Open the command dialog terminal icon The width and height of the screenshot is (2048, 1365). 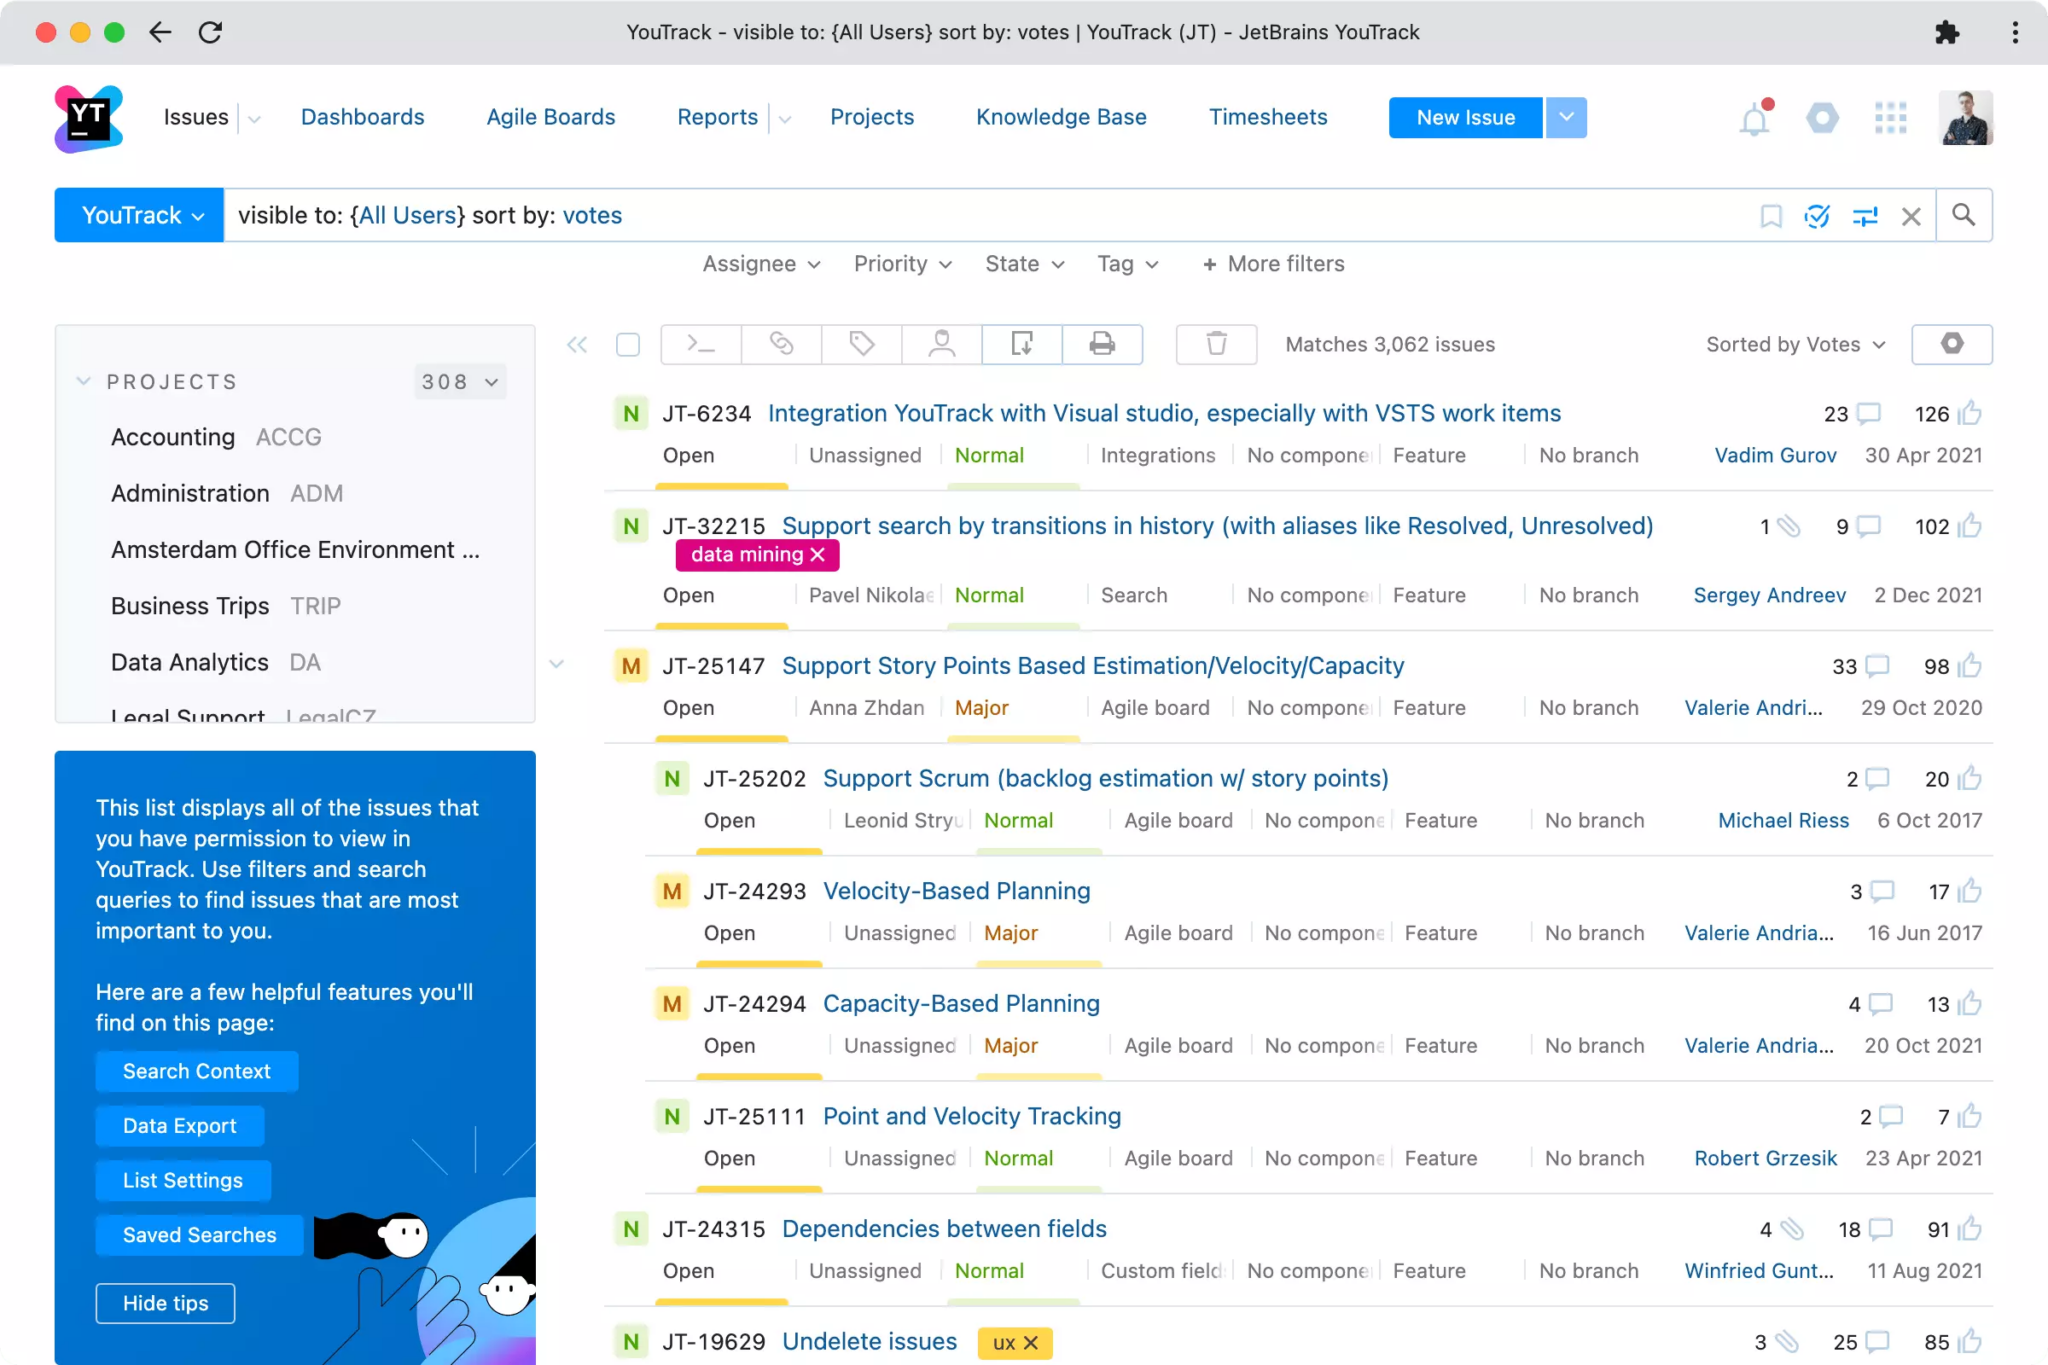700,344
